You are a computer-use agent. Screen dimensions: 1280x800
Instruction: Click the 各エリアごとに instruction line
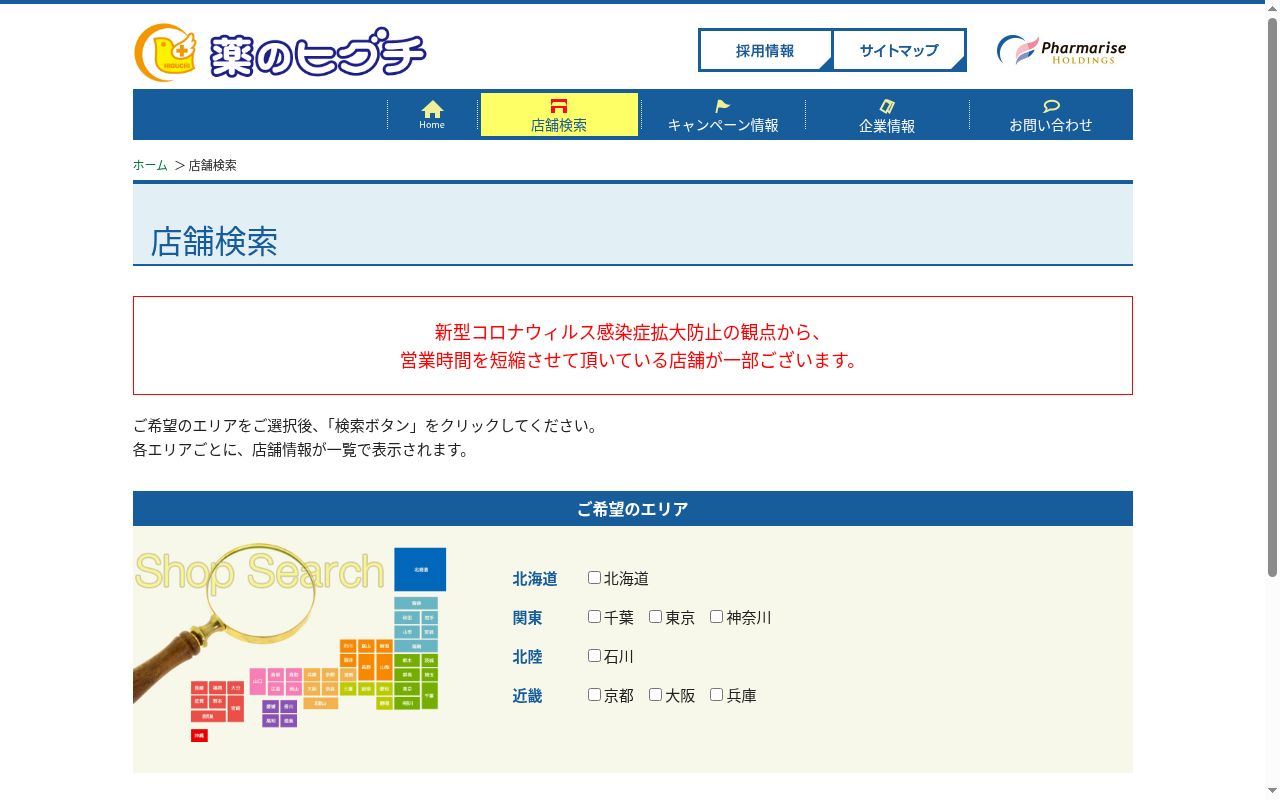pyautogui.click(x=302, y=450)
